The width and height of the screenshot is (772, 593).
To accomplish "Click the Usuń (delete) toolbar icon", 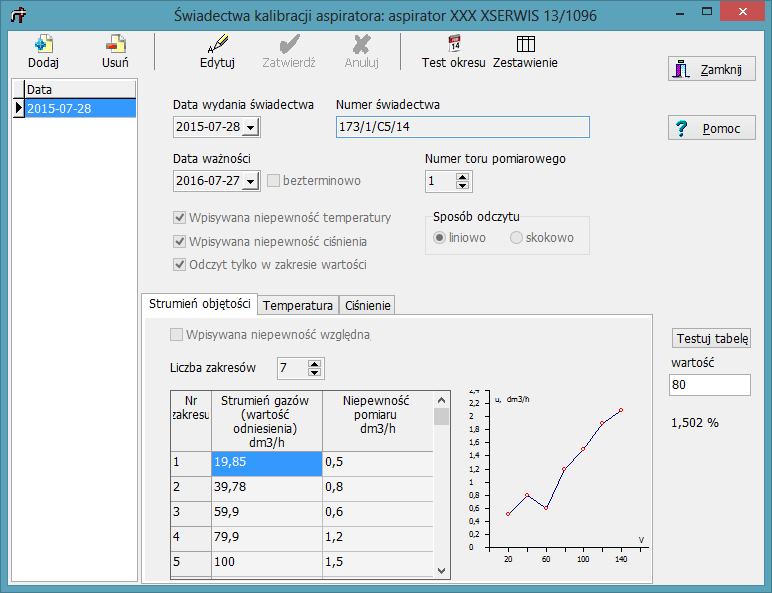I will [116, 44].
